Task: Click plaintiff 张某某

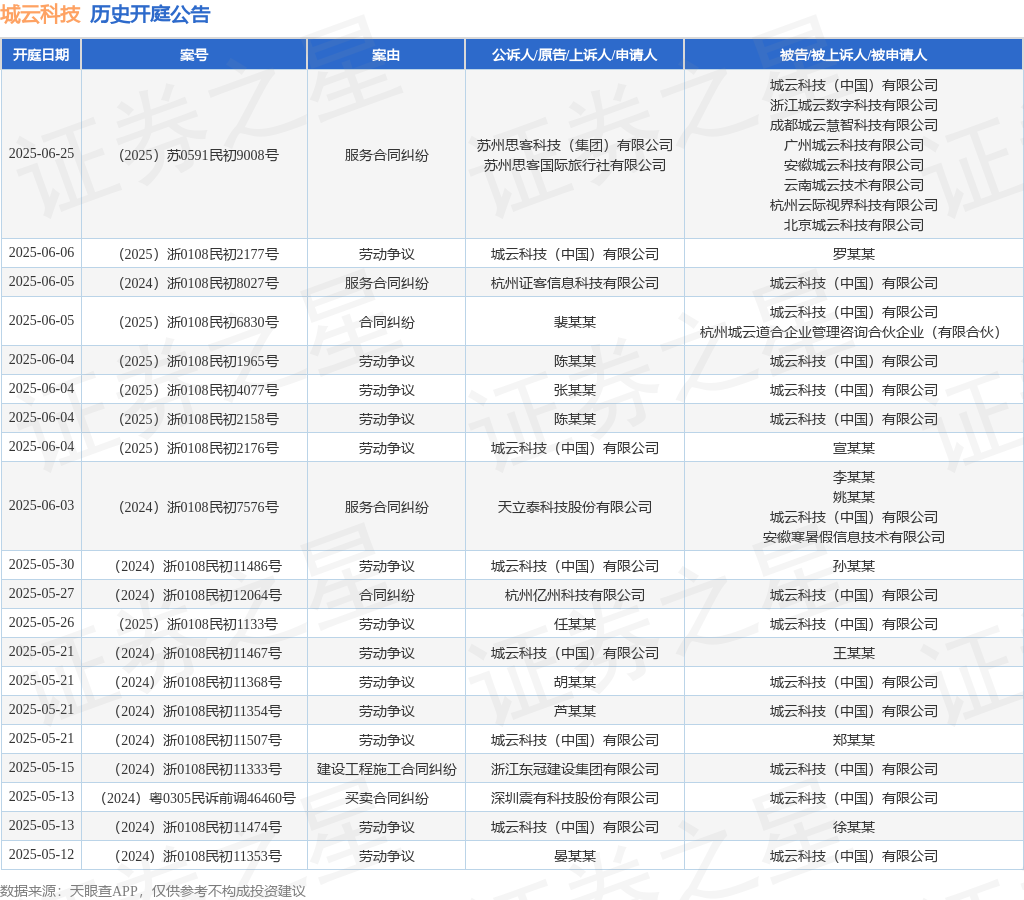Action: click(575, 390)
